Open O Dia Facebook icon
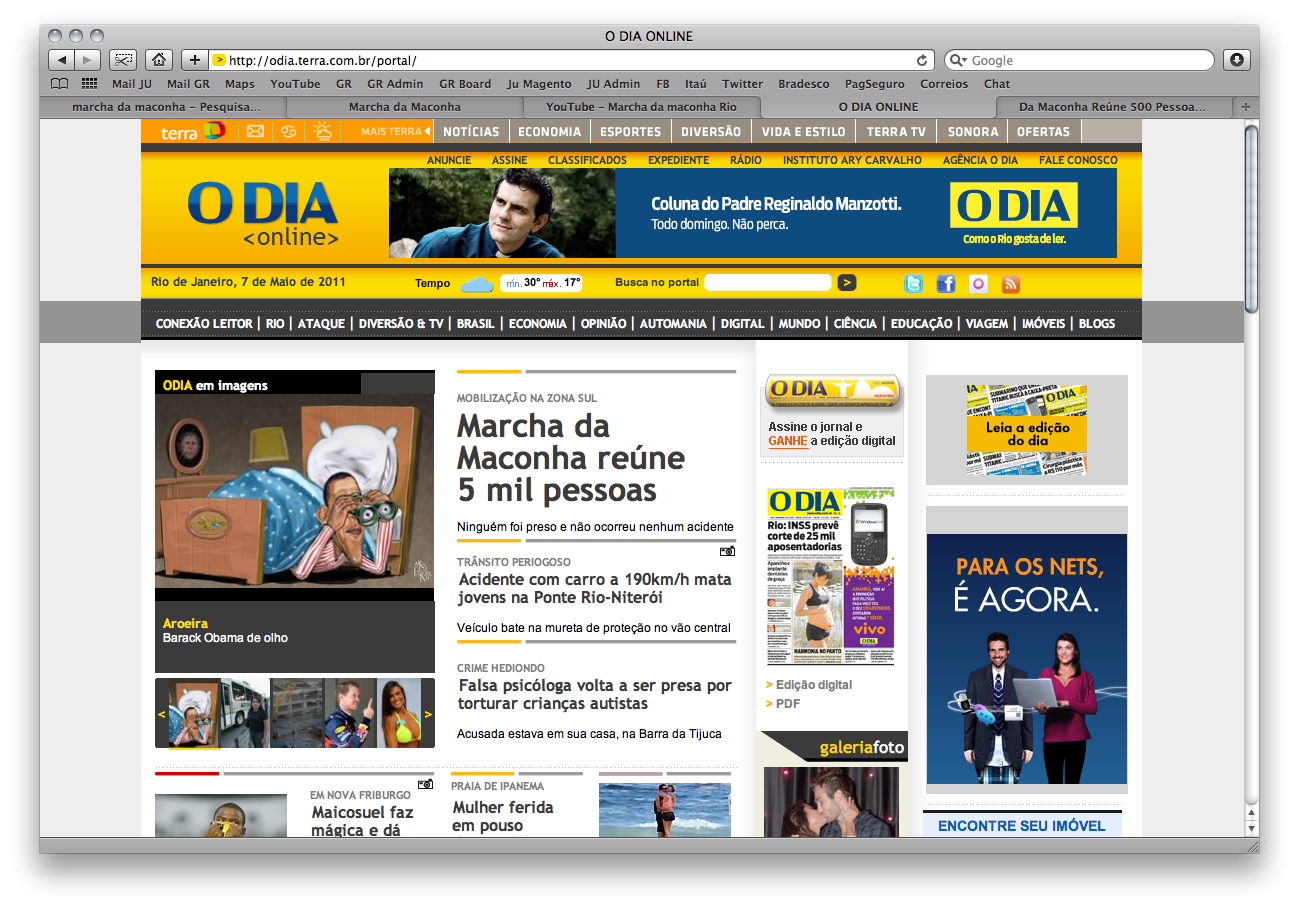Screen dimensions: 1299x900 tap(946, 283)
